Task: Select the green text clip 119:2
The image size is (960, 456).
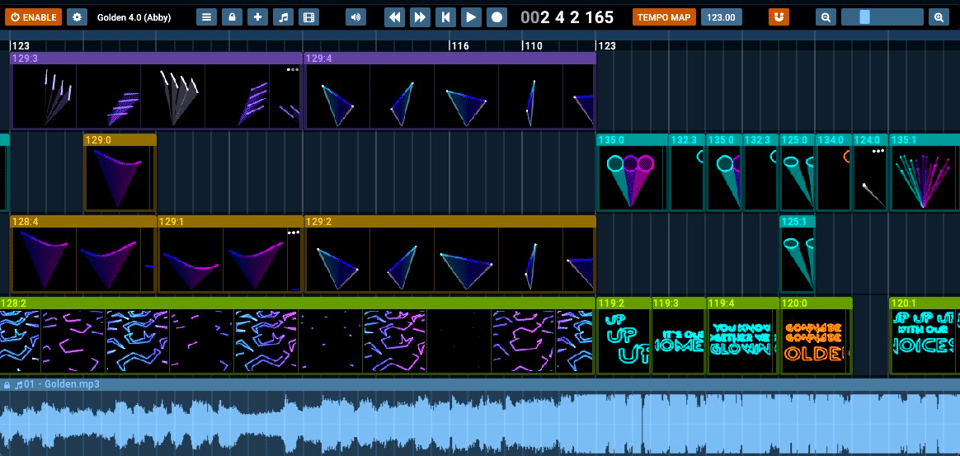Action: [x=623, y=336]
